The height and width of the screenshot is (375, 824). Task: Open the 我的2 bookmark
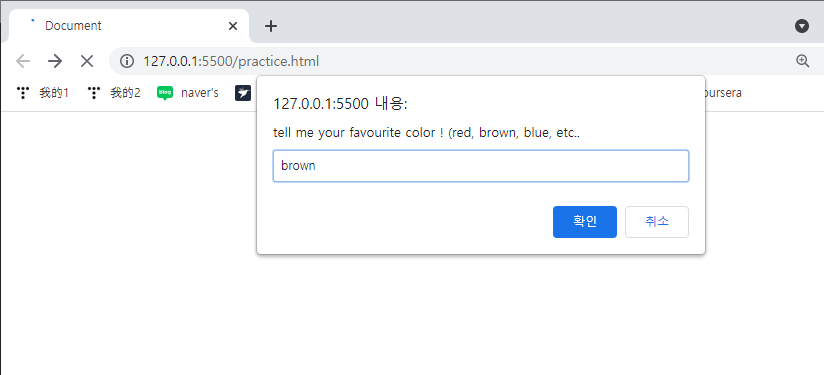pos(115,93)
